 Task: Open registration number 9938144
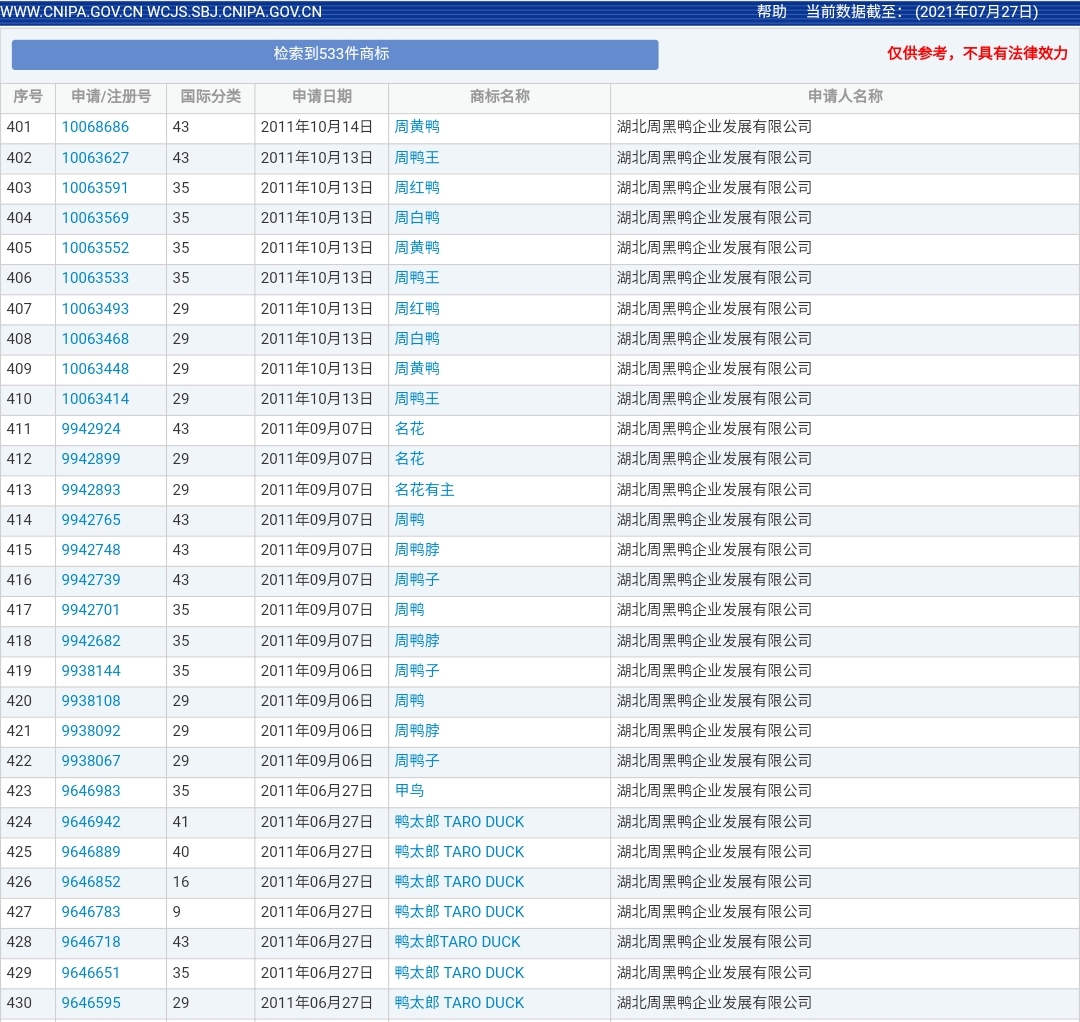click(x=91, y=671)
